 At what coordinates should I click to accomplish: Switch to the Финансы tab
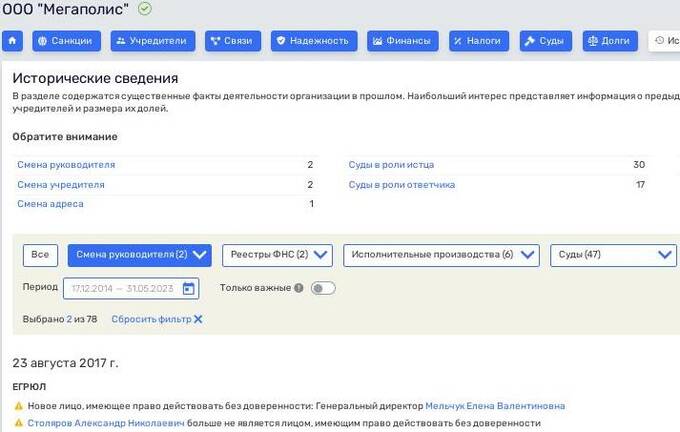(403, 41)
